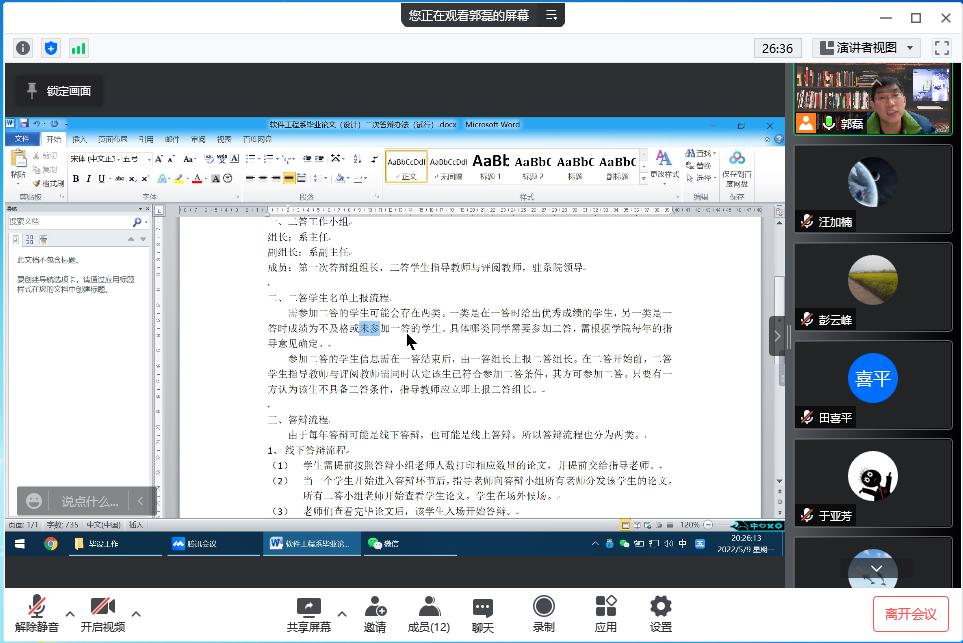963x643 pixels.
Task: Pick the yellow text highlight color
Action: pos(178,179)
